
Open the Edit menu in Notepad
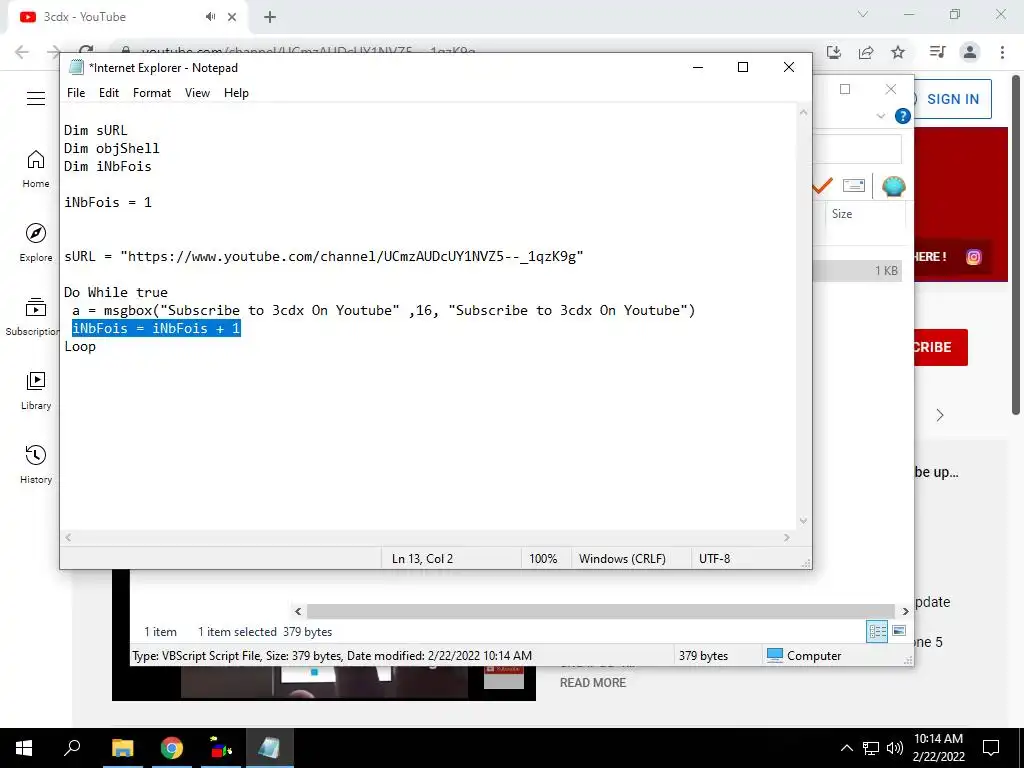tap(108, 93)
